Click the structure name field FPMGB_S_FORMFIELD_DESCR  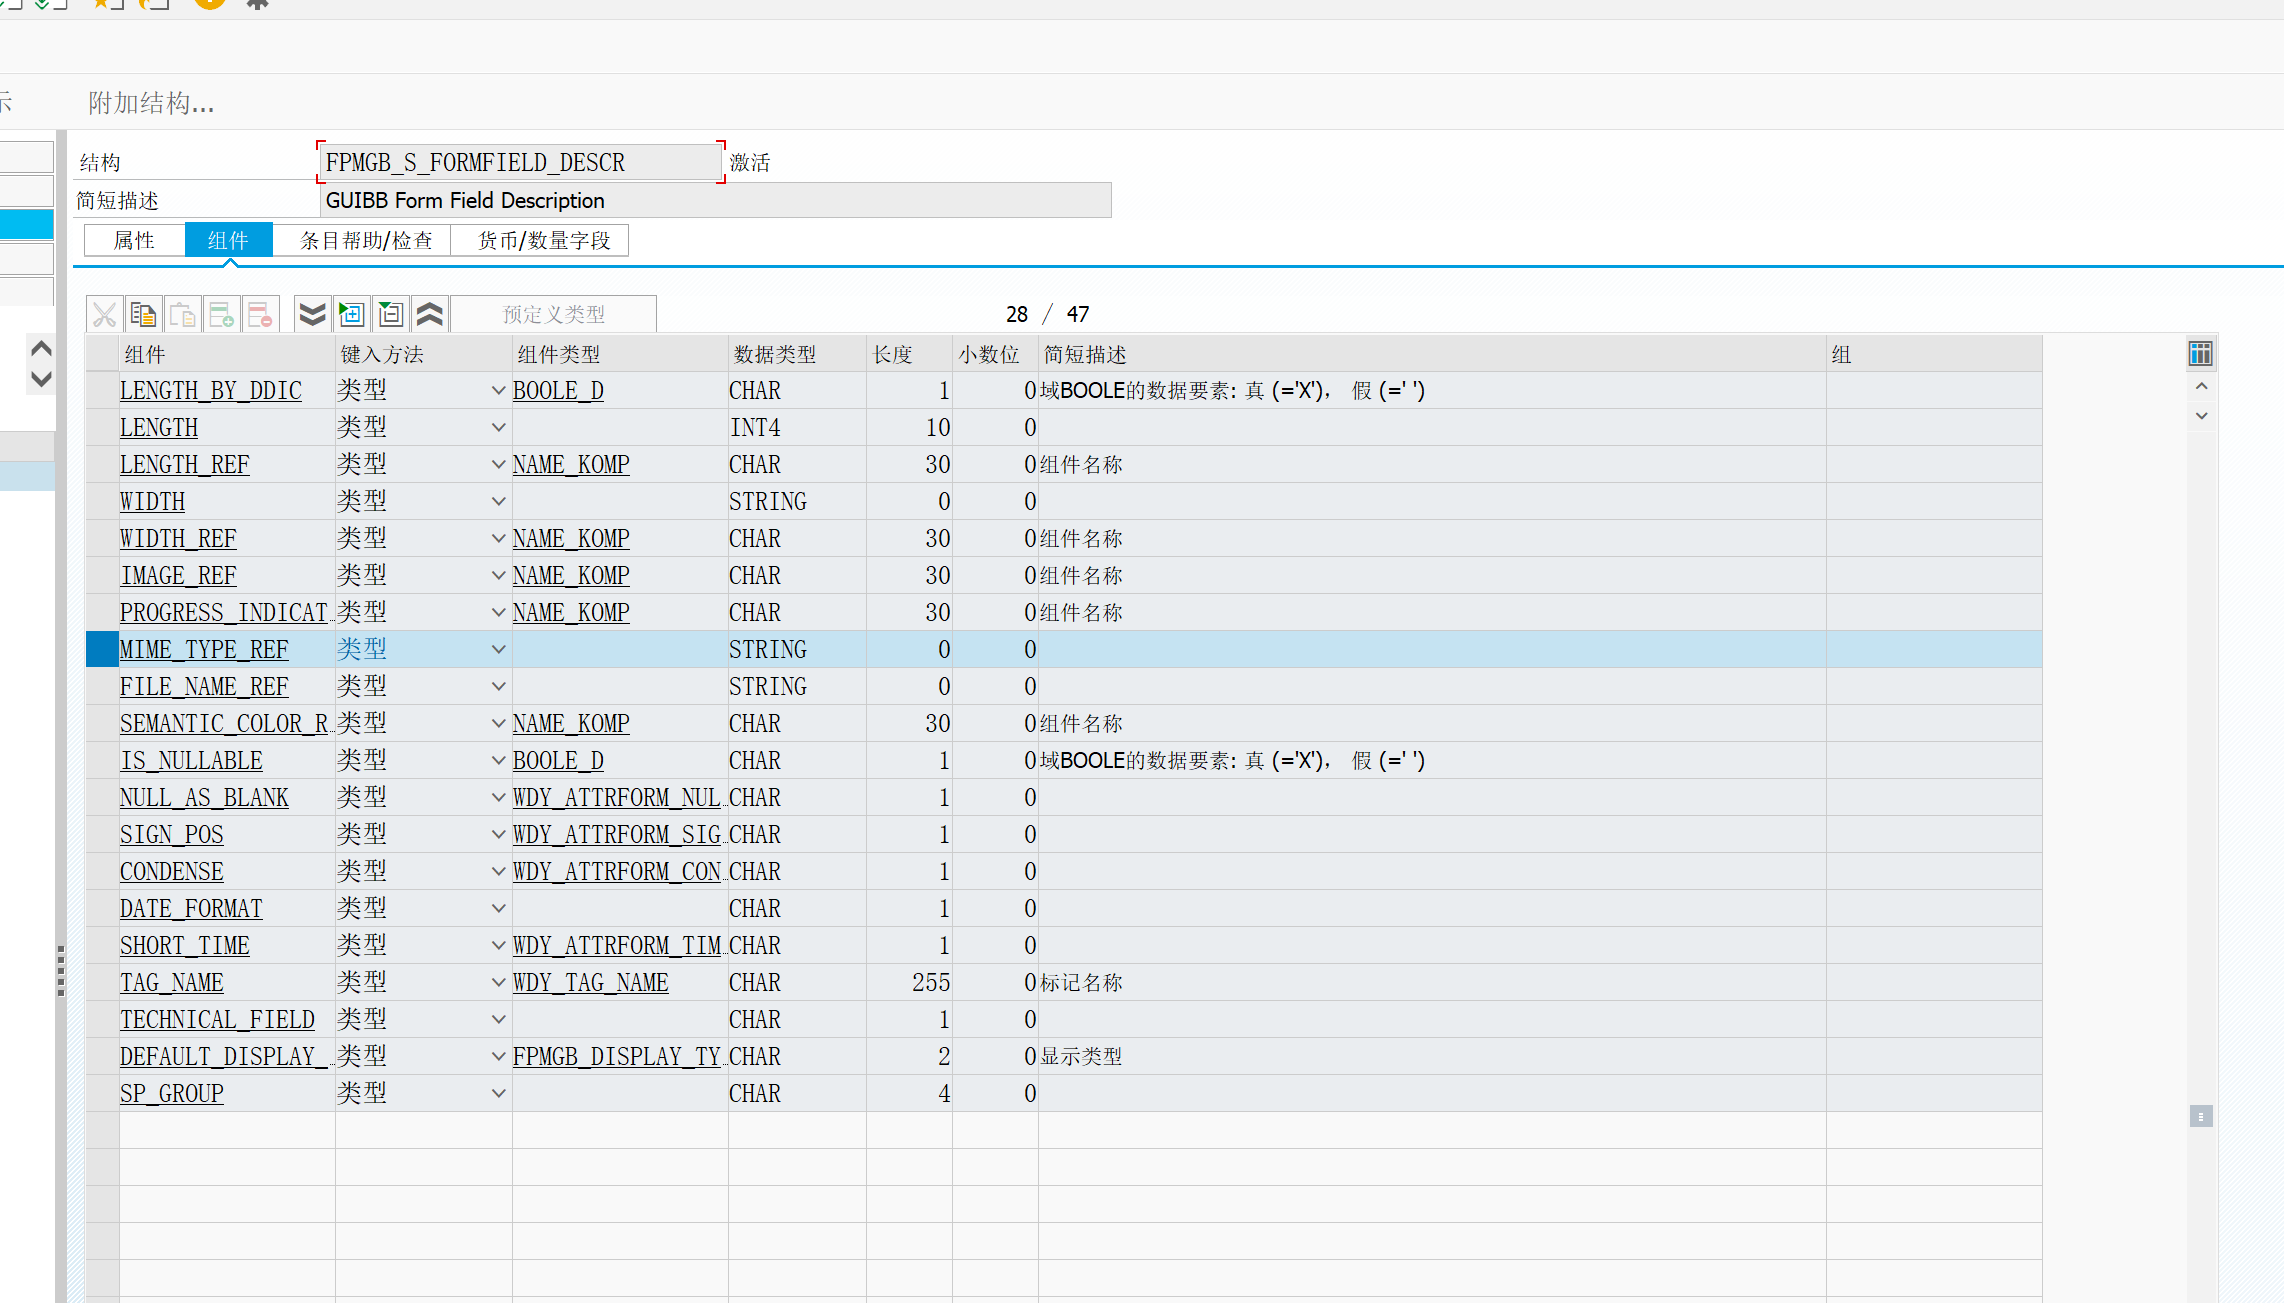[x=519, y=163]
